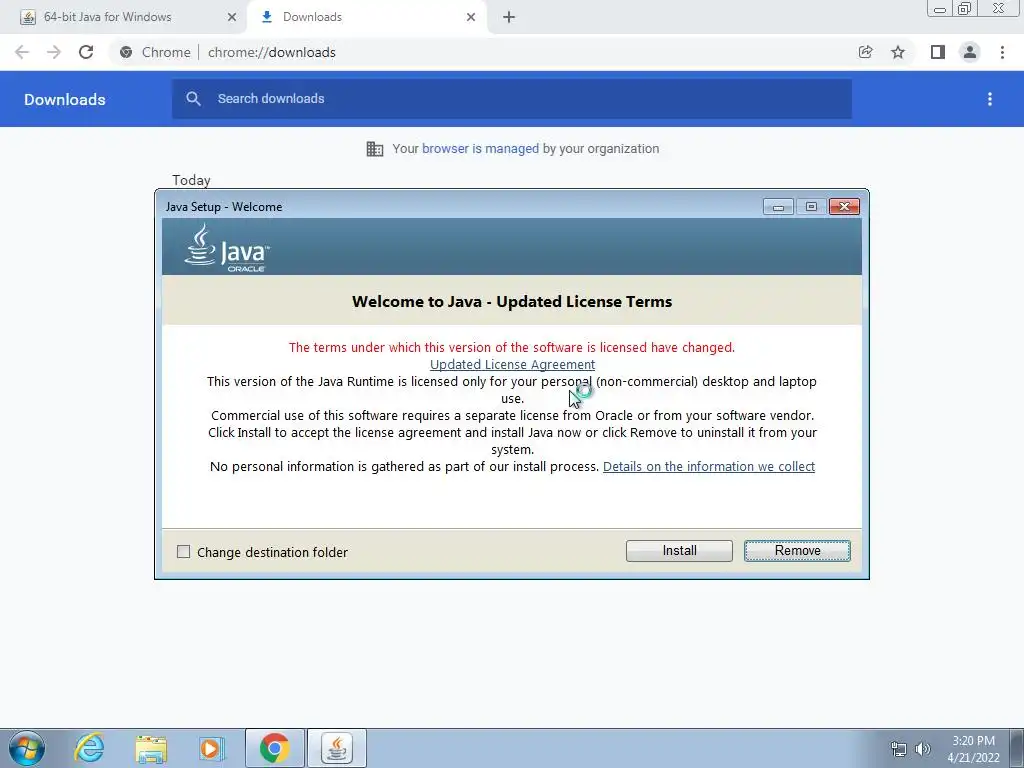Open Chrome's three-dot main menu
1024x768 pixels.
(x=1002, y=52)
